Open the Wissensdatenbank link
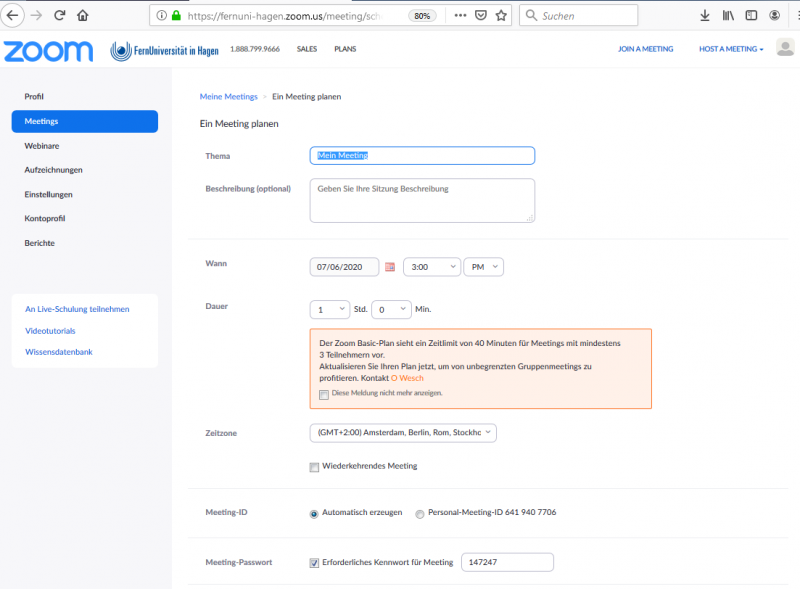Screen dimensions: 800x589 pyautogui.click(x=59, y=352)
